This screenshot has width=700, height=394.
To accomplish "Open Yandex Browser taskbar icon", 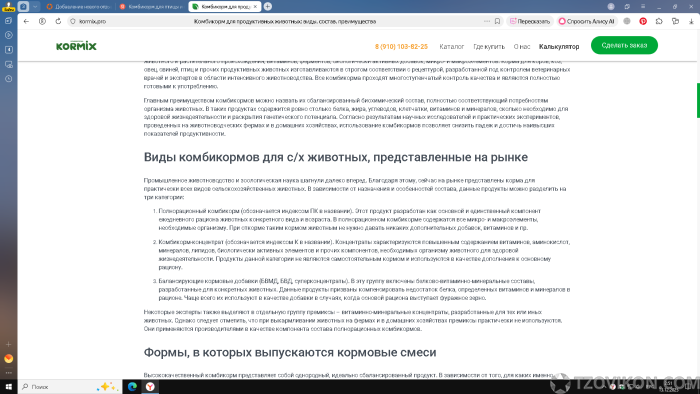I will pyautogui.click(x=150, y=386).
